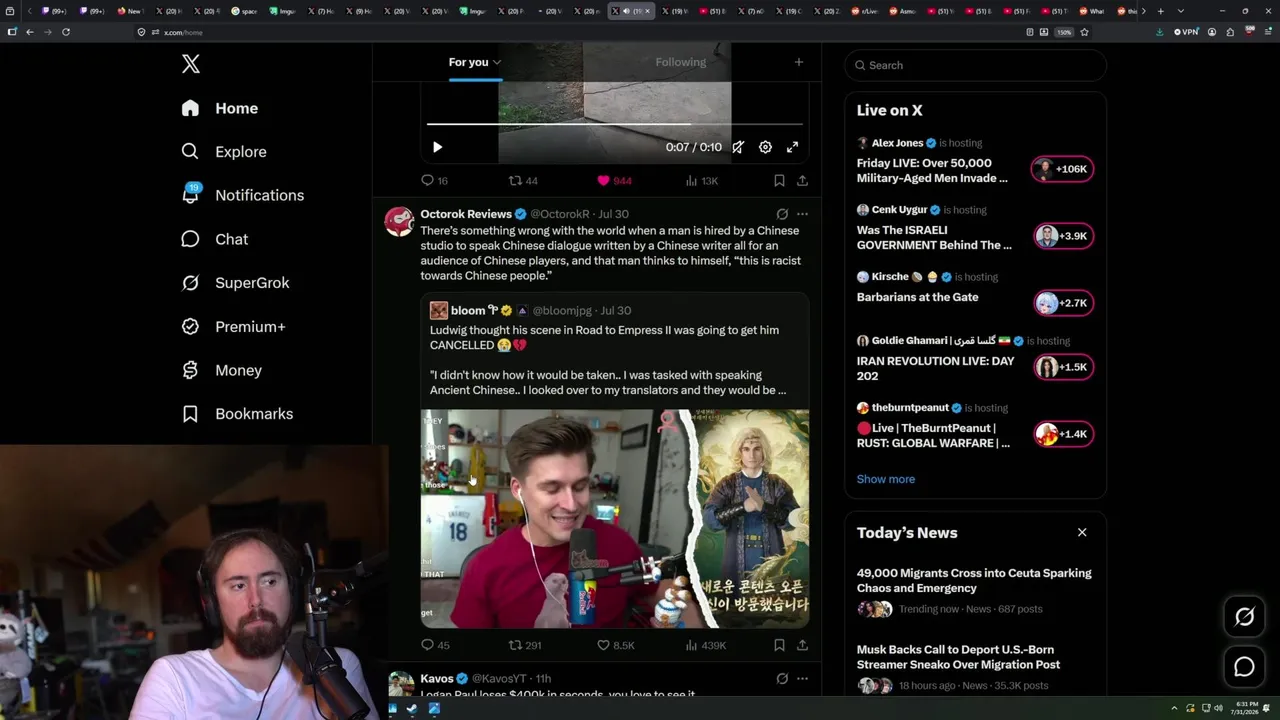Go back in the browser
The image size is (1280, 720).
[x=30, y=32]
